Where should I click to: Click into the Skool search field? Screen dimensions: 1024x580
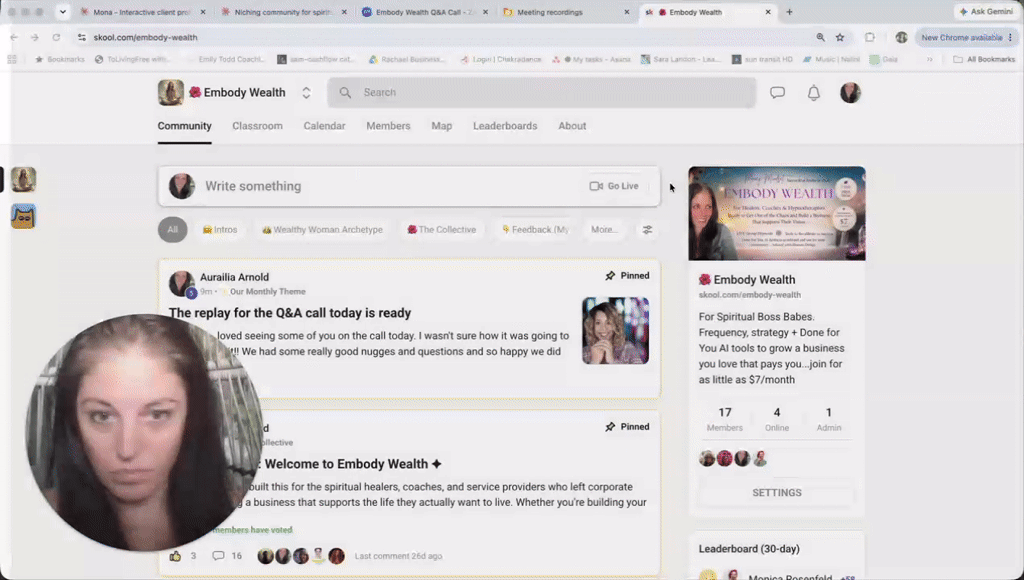point(541,93)
